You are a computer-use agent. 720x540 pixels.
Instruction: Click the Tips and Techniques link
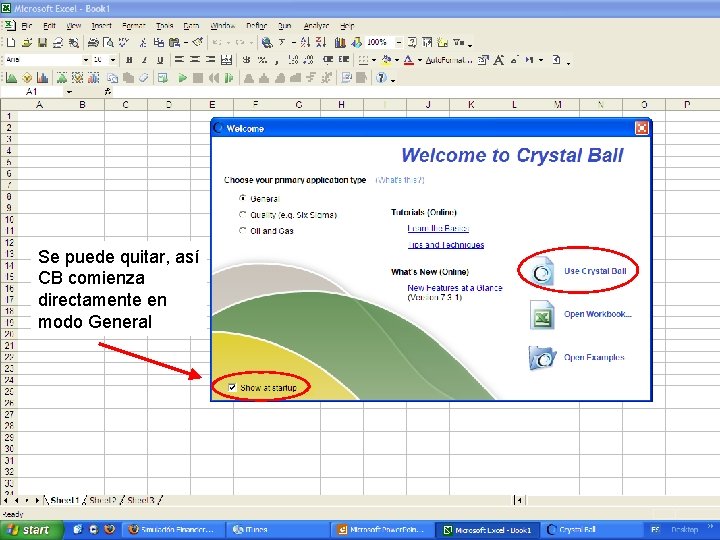(x=446, y=245)
